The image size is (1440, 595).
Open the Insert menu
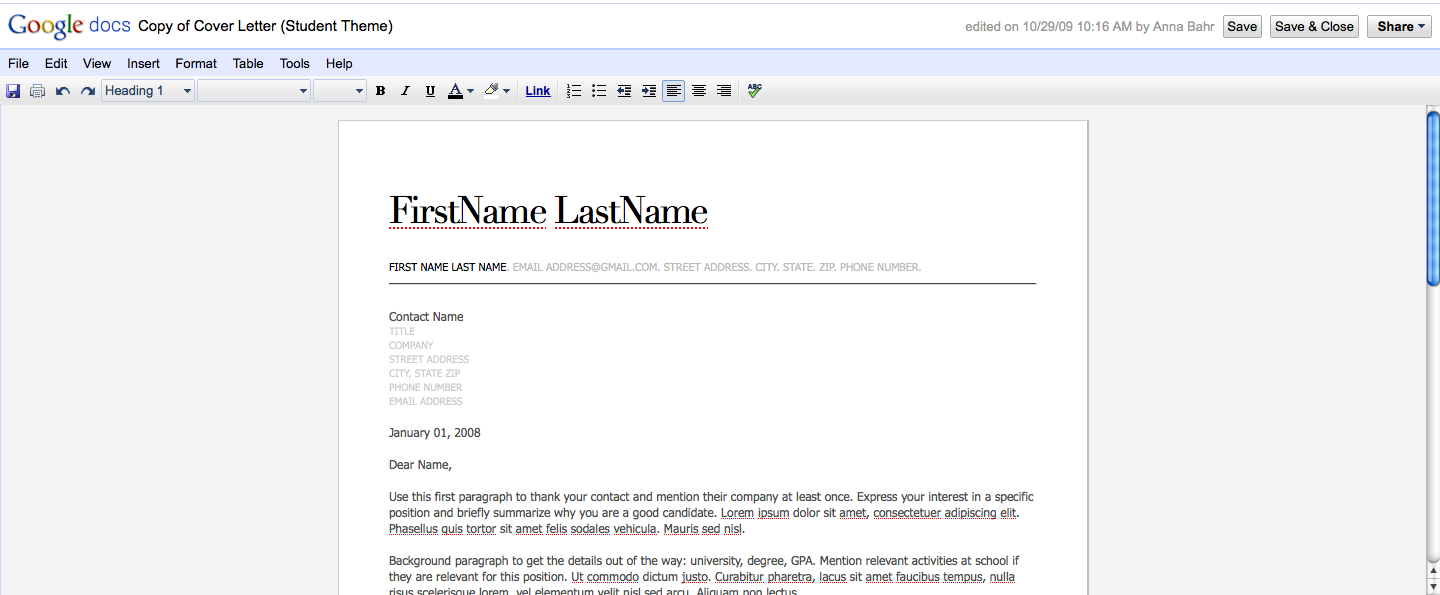[143, 63]
